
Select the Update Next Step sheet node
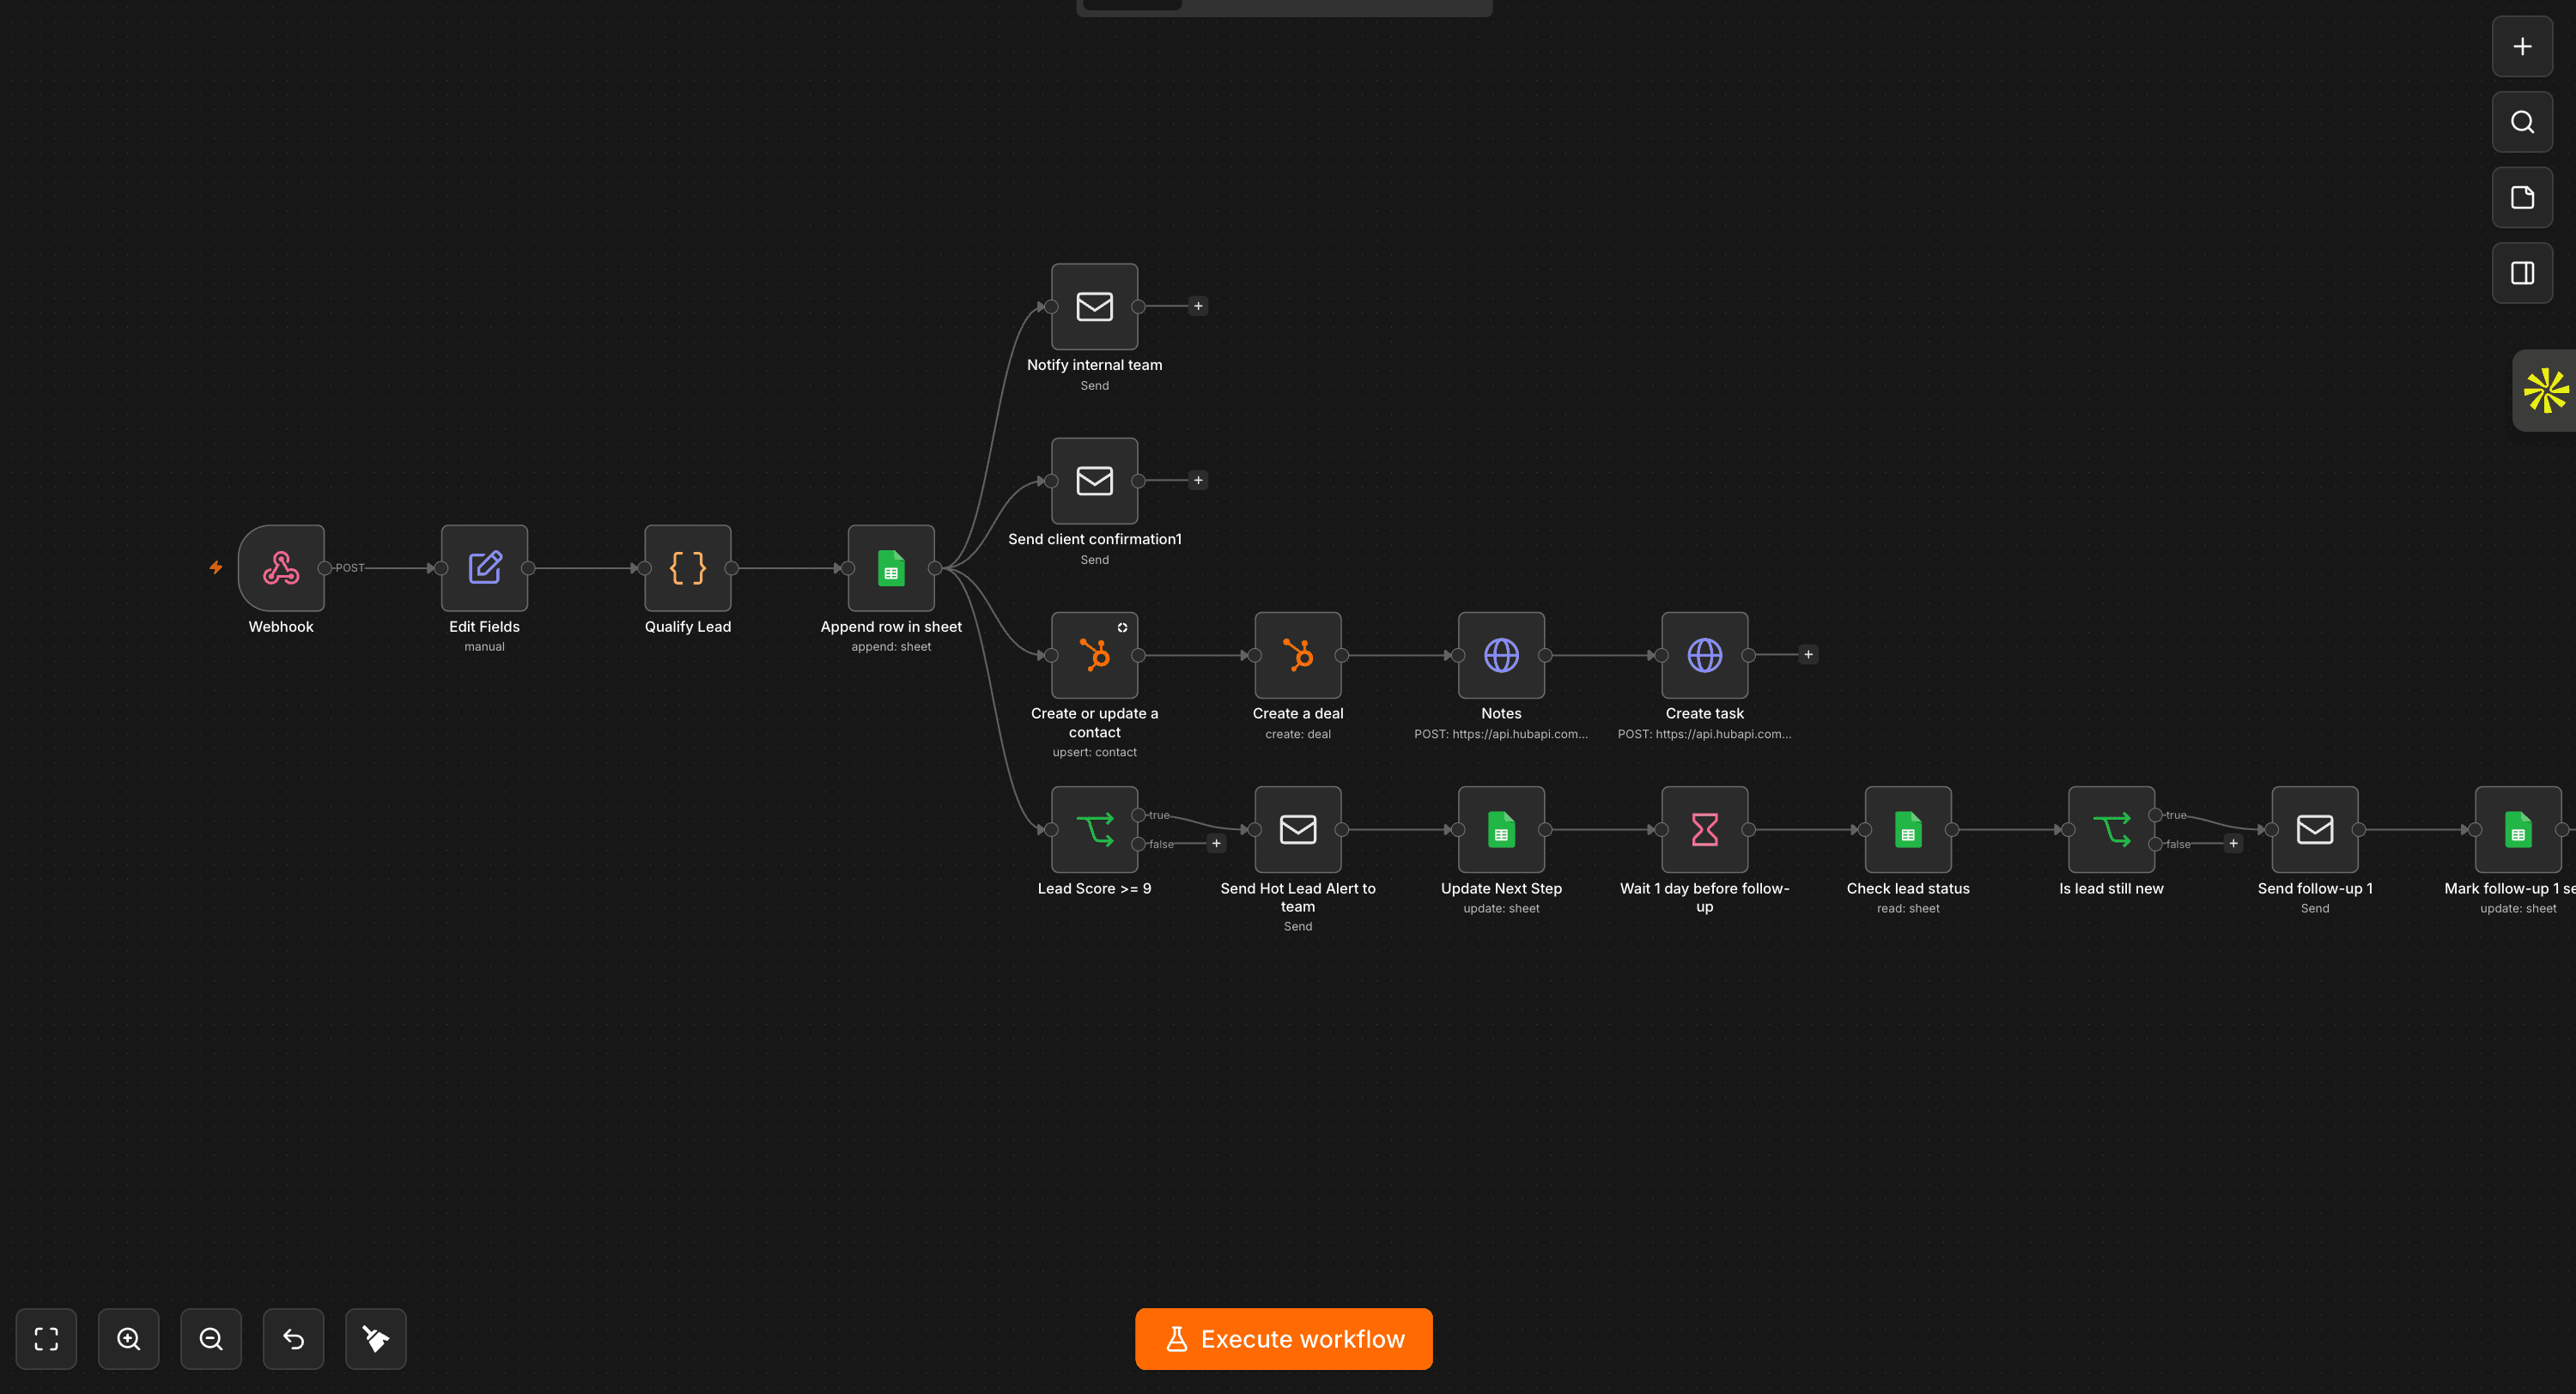point(1501,829)
